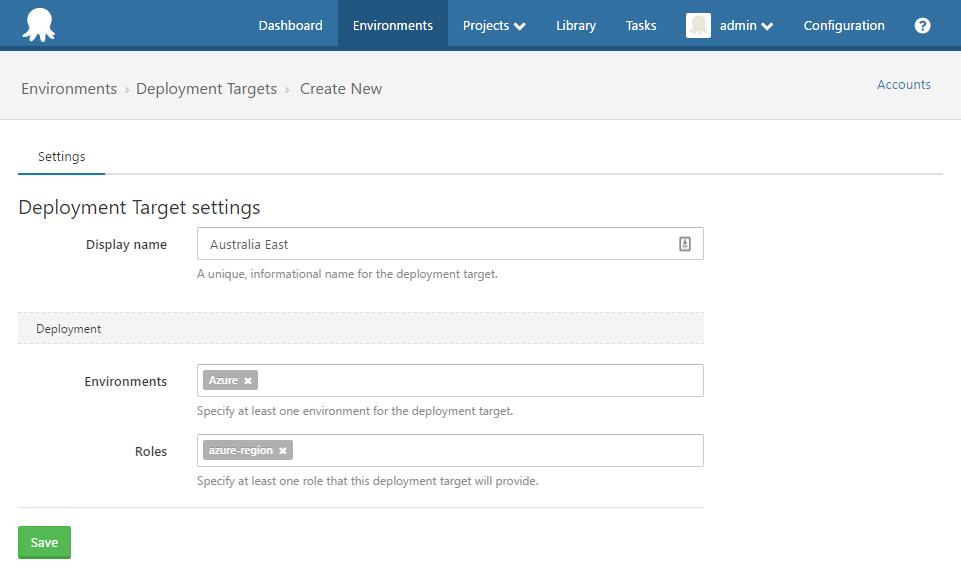Remove the Azure environment tag
The image size is (961, 573).
tap(248, 381)
